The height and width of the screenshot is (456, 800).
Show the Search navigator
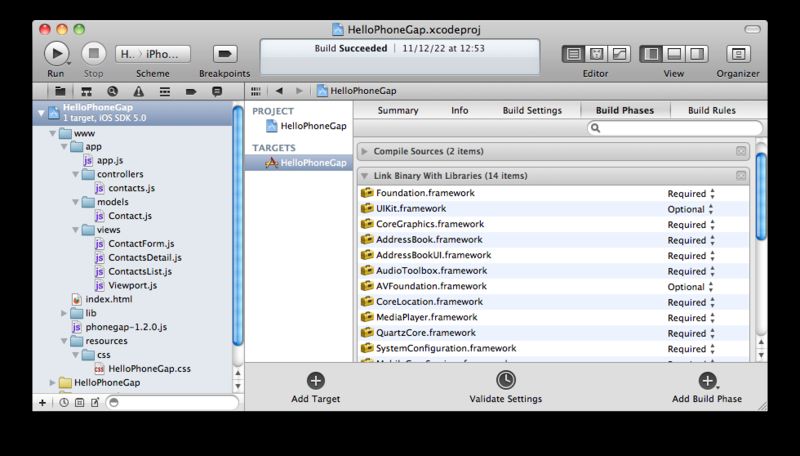[112, 91]
